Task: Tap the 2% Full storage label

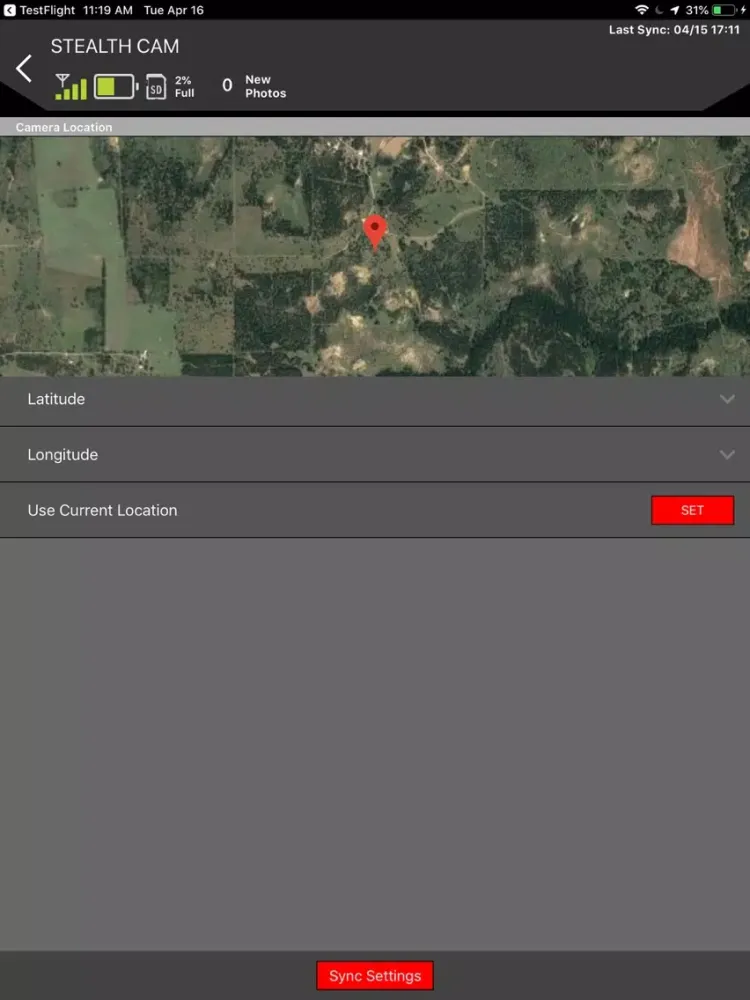Action: click(184, 87)
